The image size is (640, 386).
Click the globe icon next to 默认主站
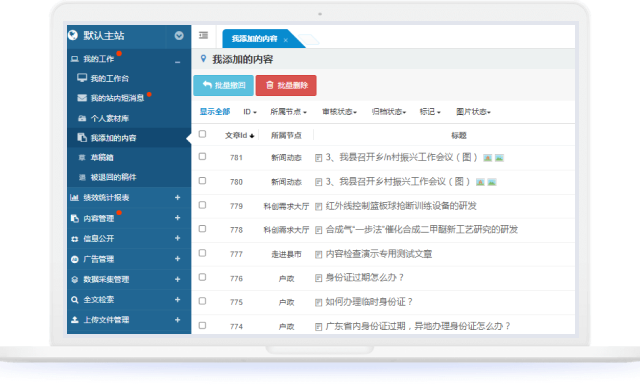(x=73, y=35)
